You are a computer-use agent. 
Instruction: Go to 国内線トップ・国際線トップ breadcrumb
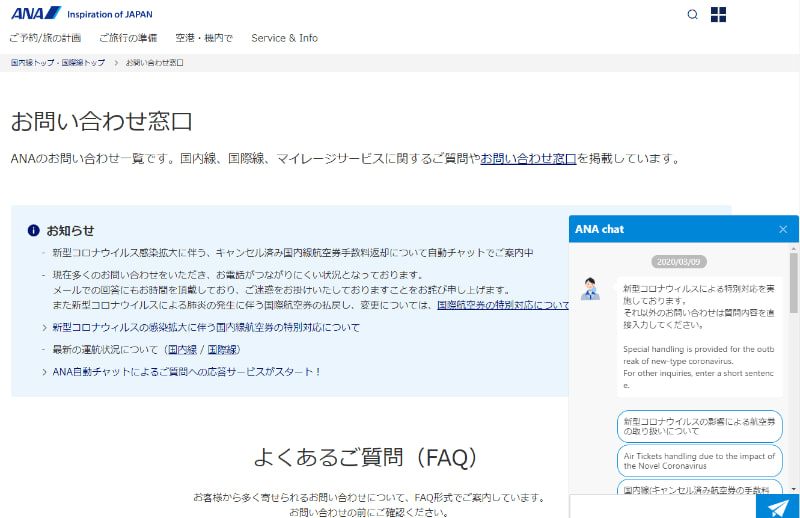tap(58, 63)
